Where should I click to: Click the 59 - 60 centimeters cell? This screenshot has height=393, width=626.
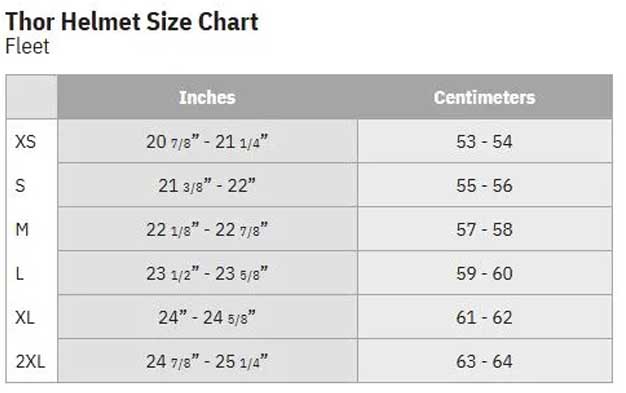(485, 273)
